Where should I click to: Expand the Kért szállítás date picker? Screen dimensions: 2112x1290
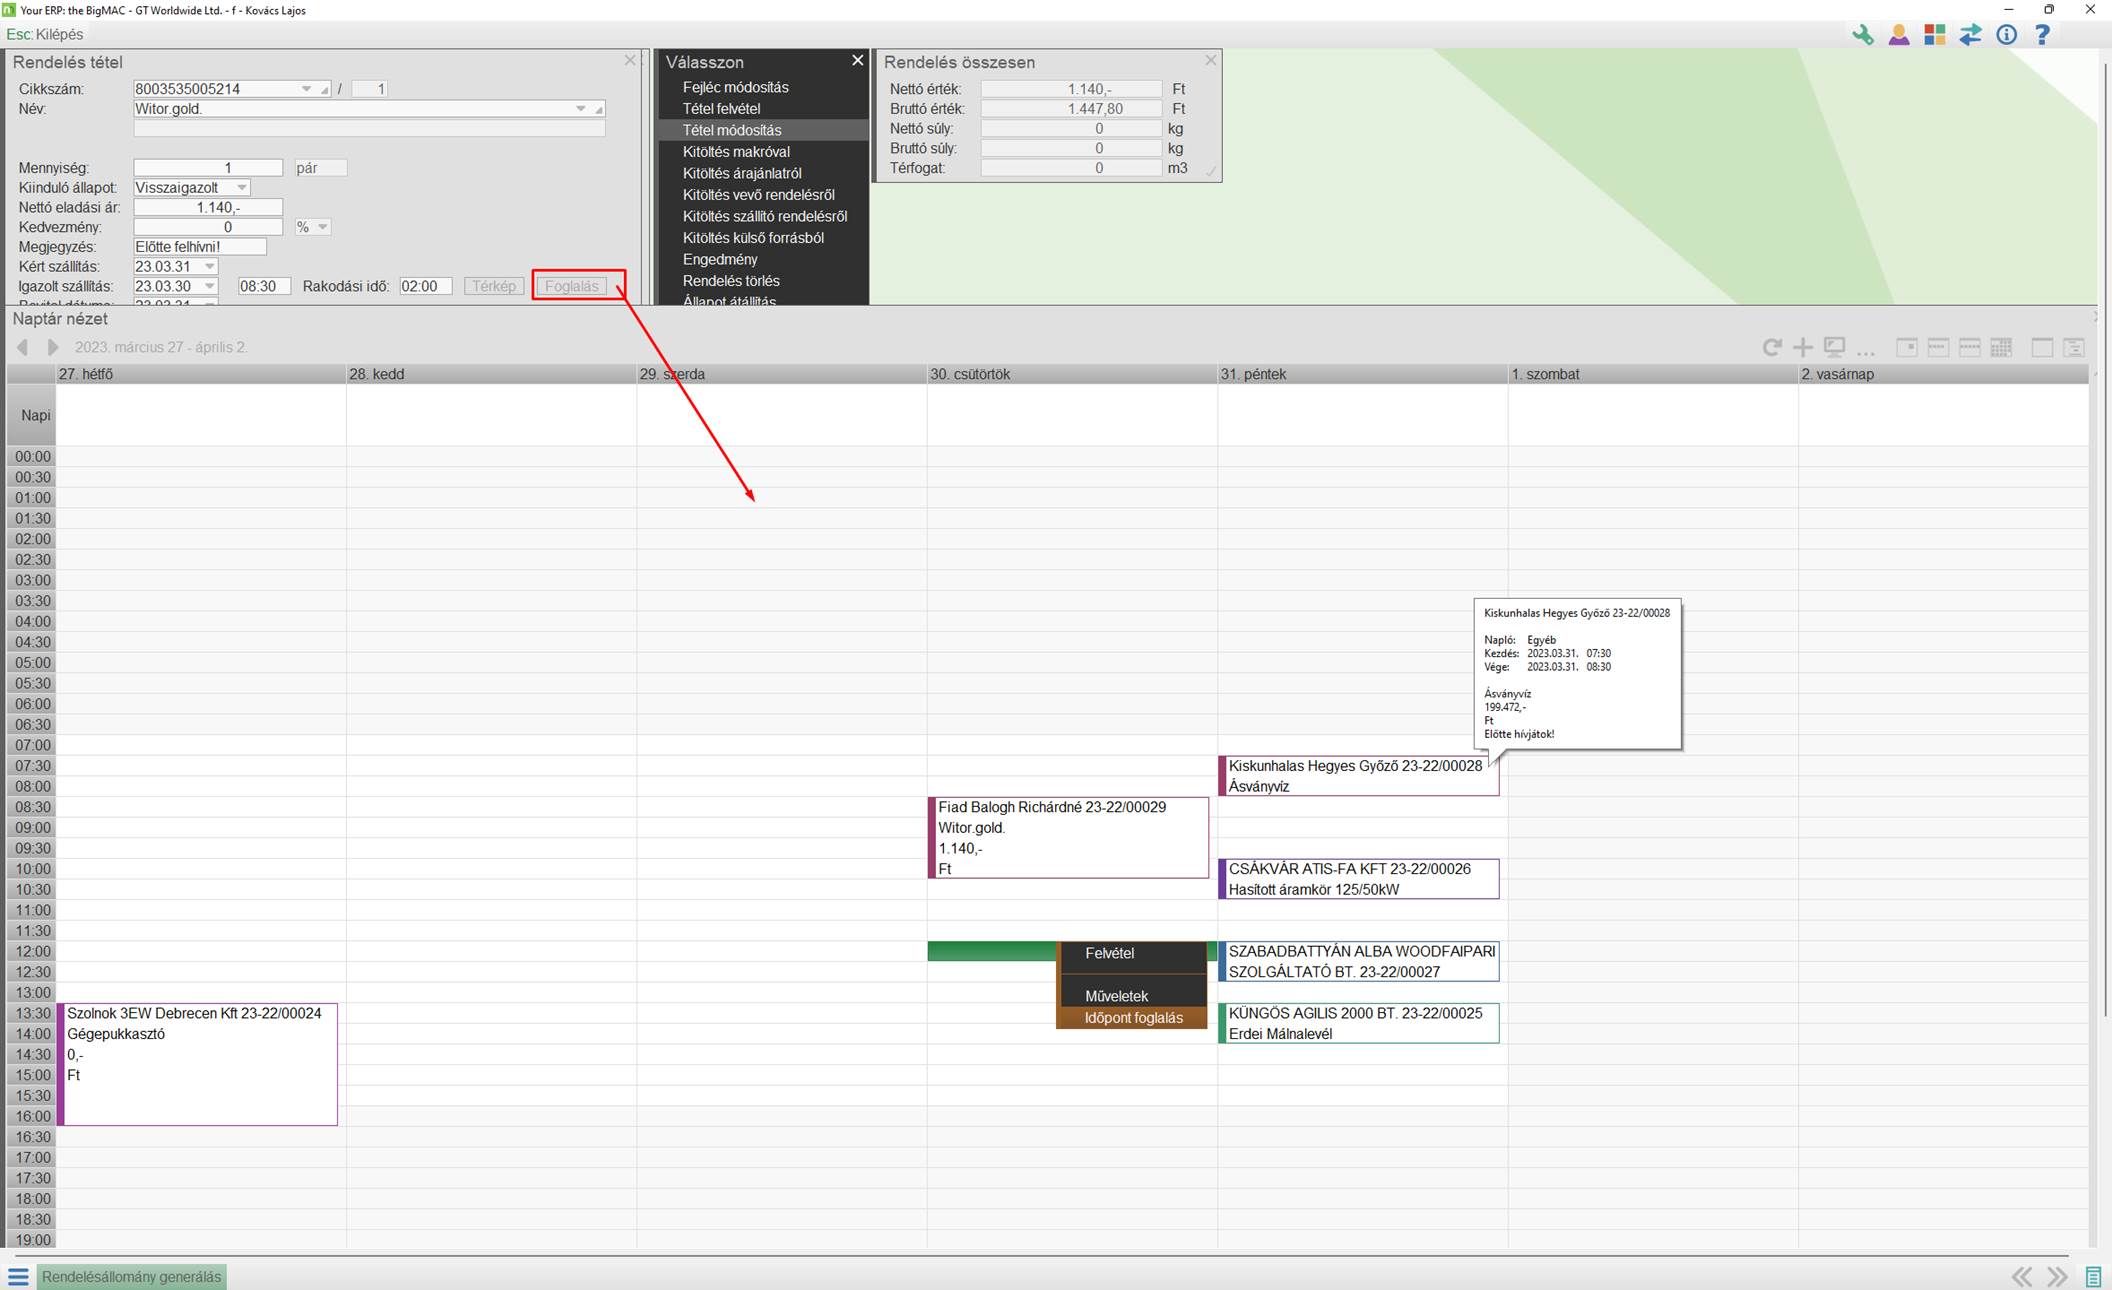(x=209, y=267)
